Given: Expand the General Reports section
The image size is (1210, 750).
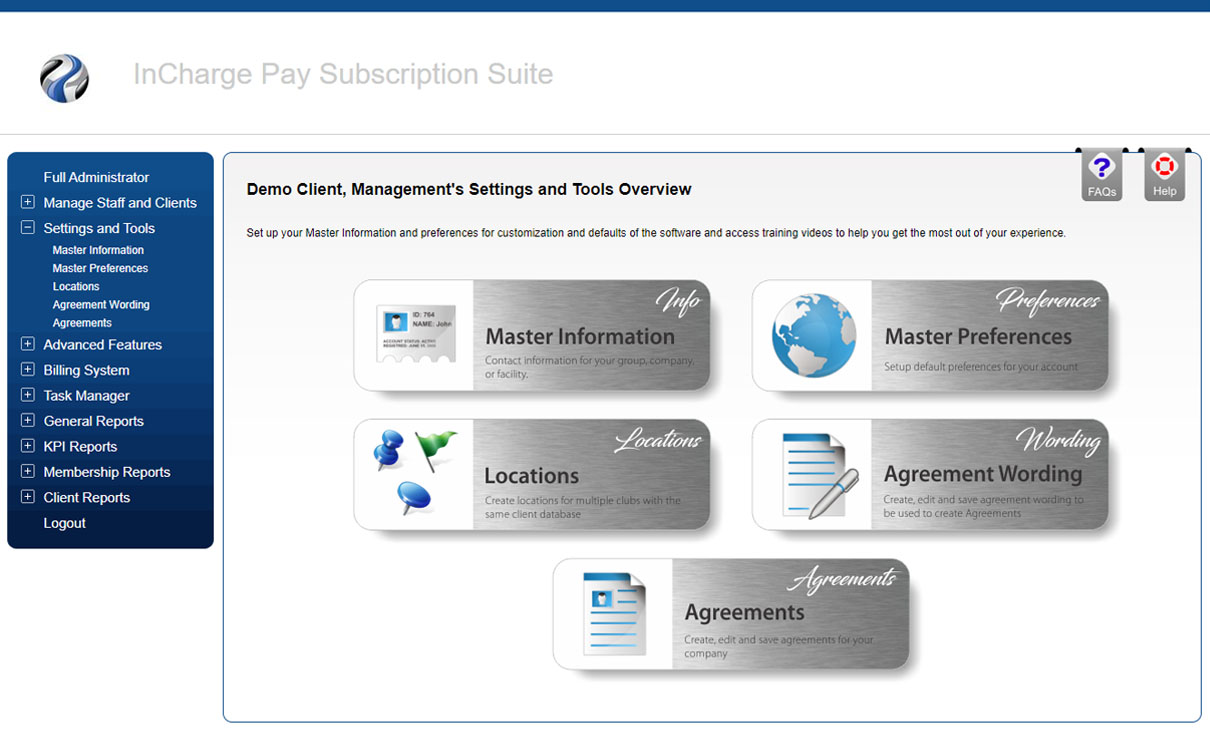Looking at the screenshot, I should [27, 421].
